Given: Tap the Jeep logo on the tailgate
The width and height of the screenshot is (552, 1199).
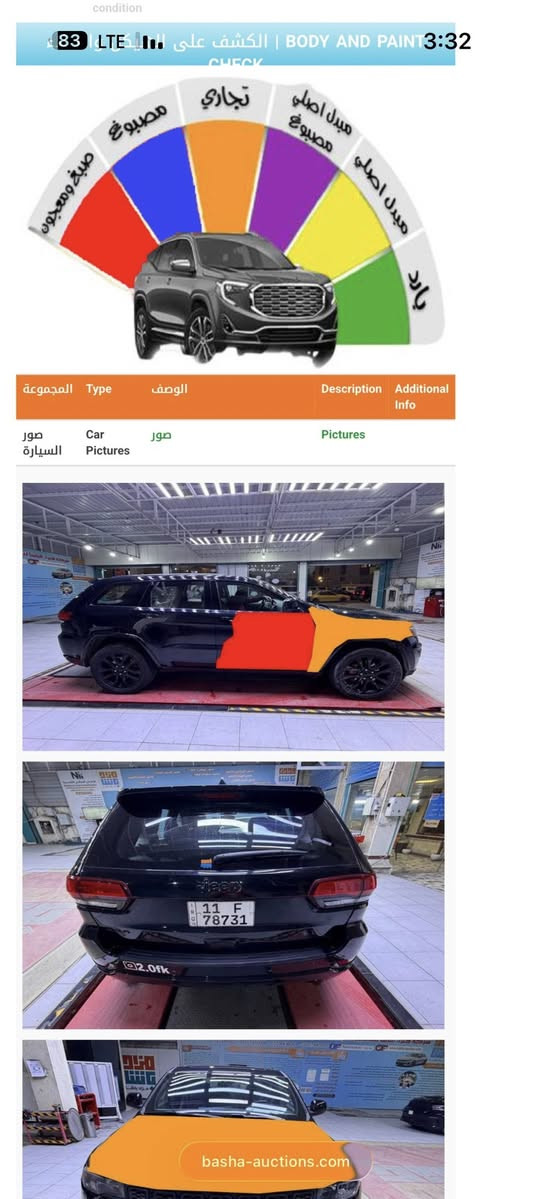Looking at the screenshot, I should 220,887.
